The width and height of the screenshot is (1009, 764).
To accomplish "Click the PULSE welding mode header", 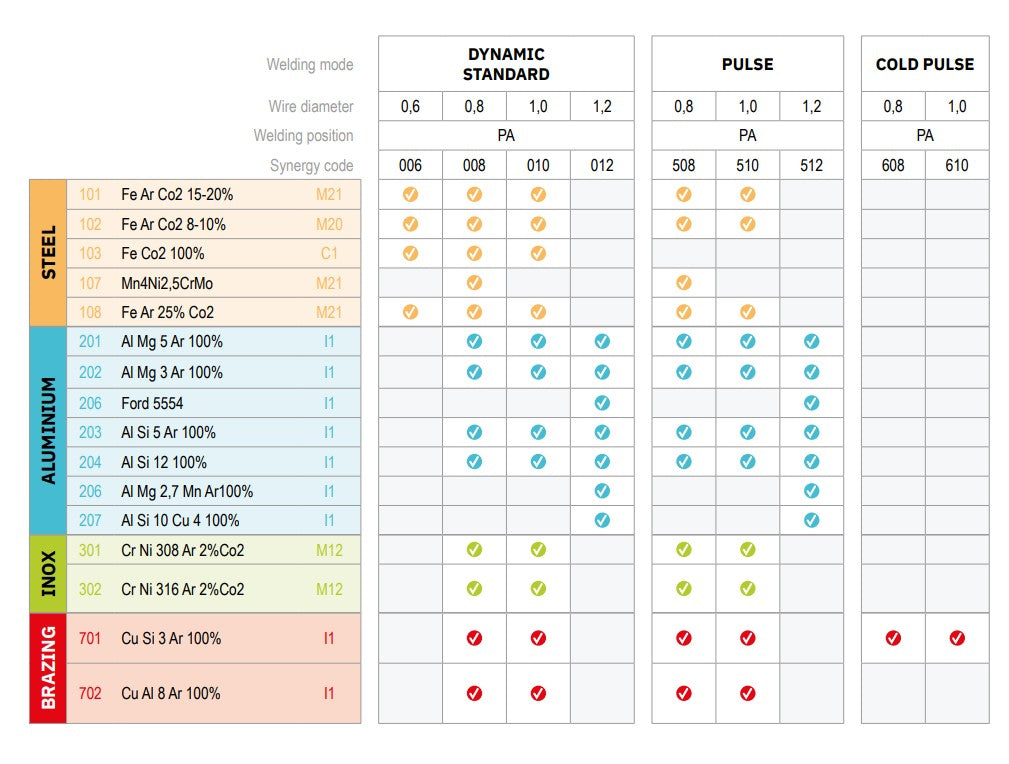I will point(747,64).
